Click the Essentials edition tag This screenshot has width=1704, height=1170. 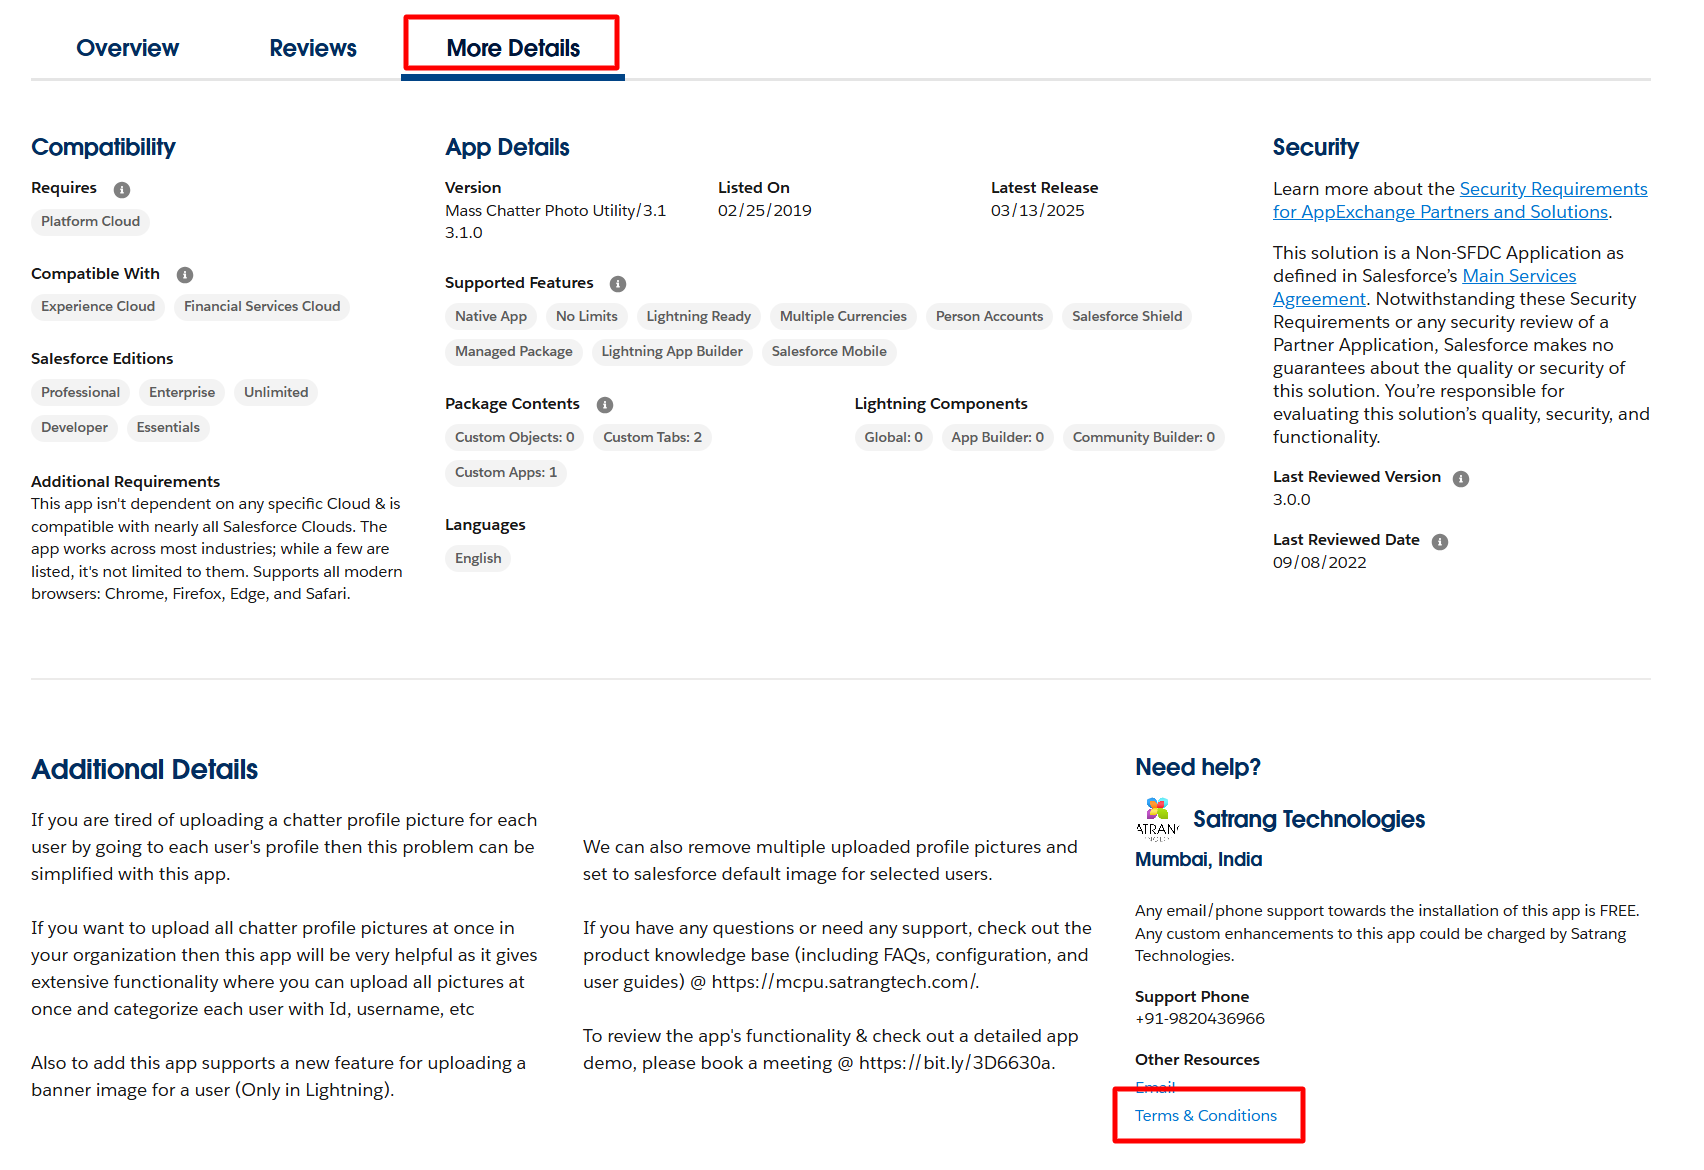[x=168, y=428]
